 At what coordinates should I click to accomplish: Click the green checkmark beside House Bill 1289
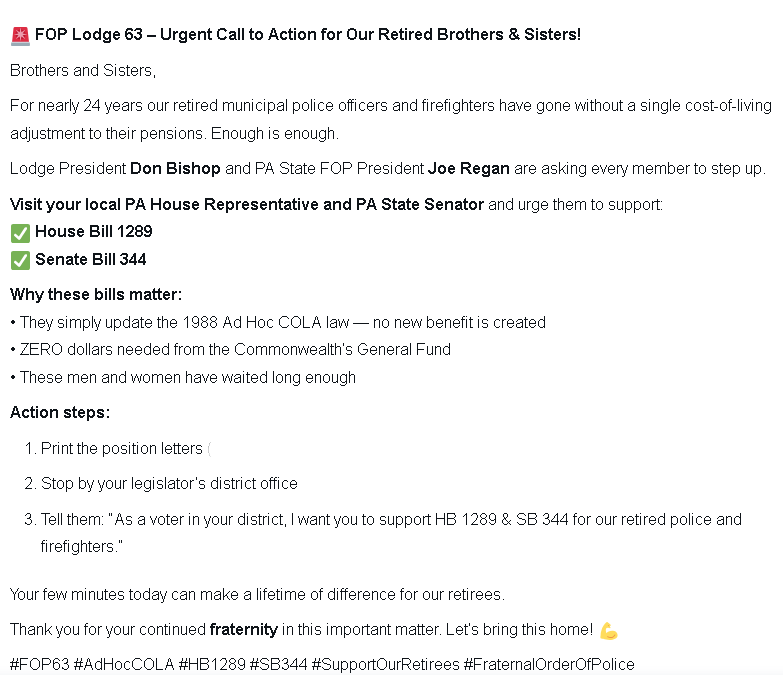click(20, 233)
